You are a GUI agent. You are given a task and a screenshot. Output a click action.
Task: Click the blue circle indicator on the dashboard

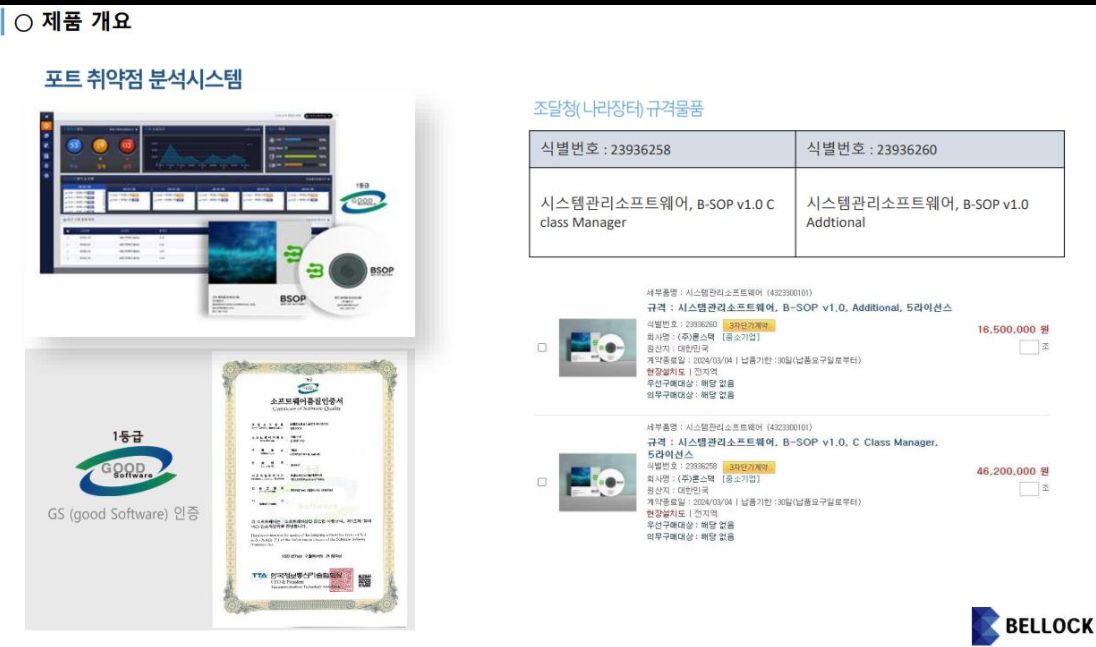tap(74, 145)
